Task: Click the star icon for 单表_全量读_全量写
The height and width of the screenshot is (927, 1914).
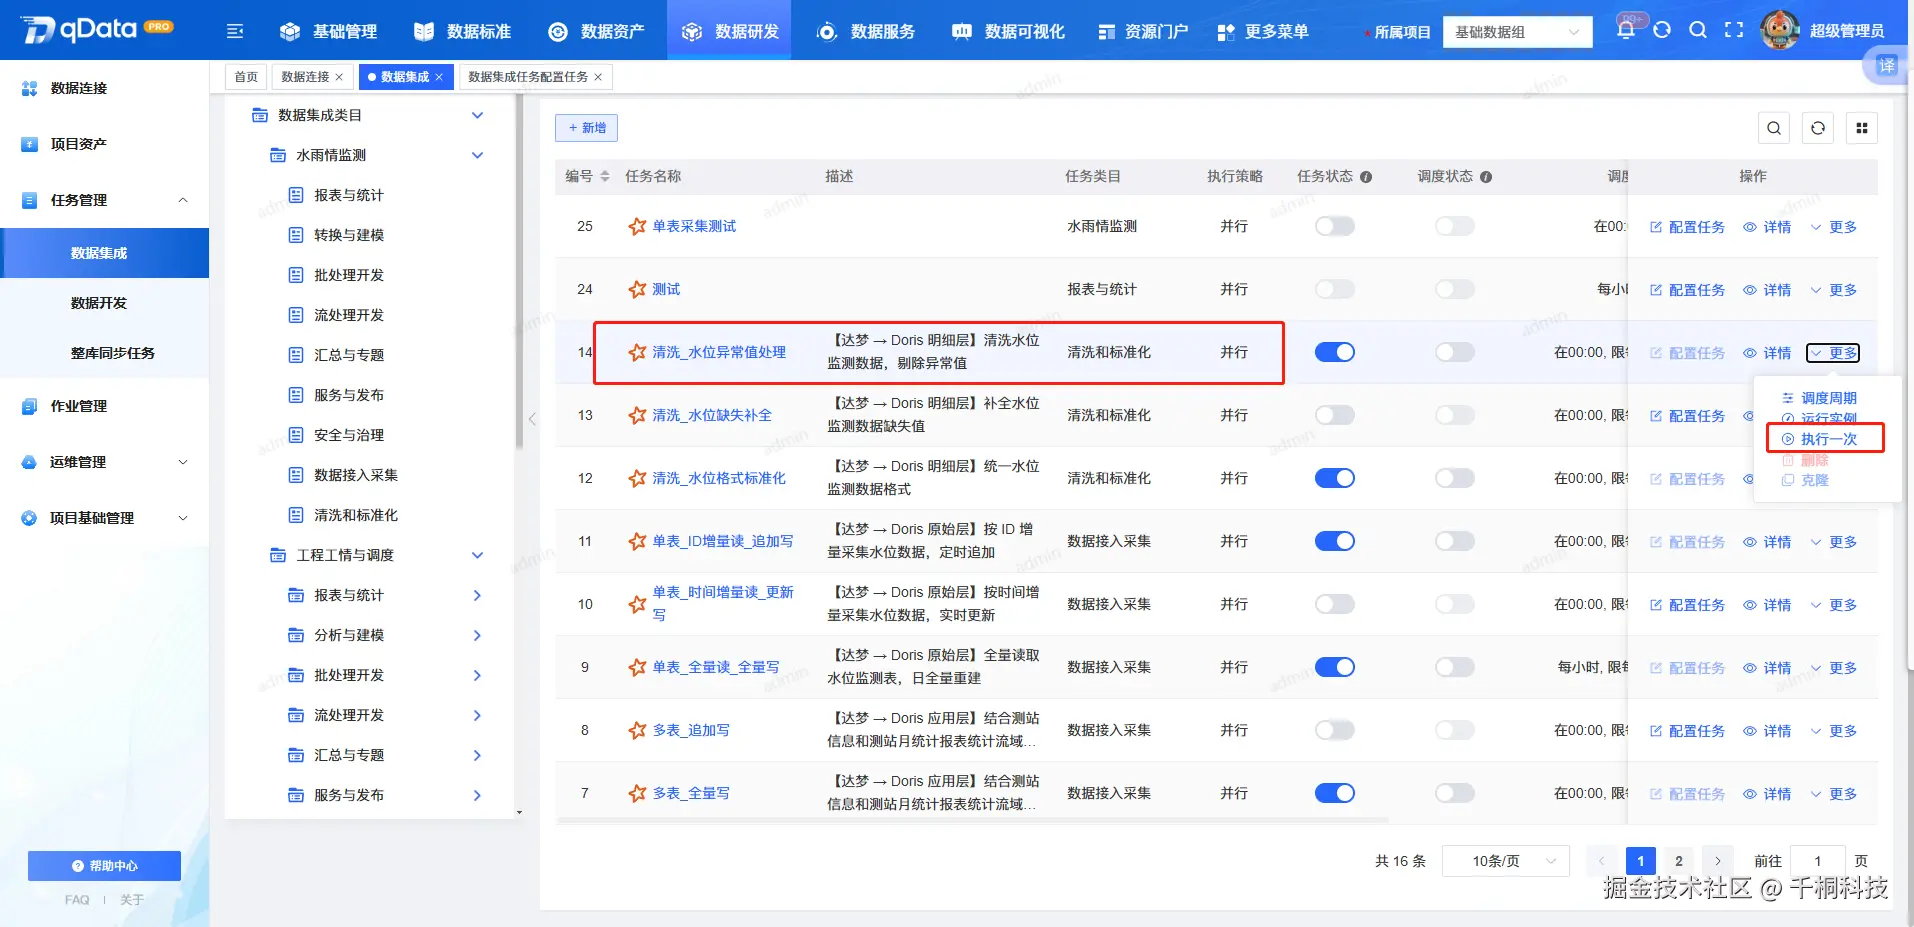Action: click(x=637, y=667)
